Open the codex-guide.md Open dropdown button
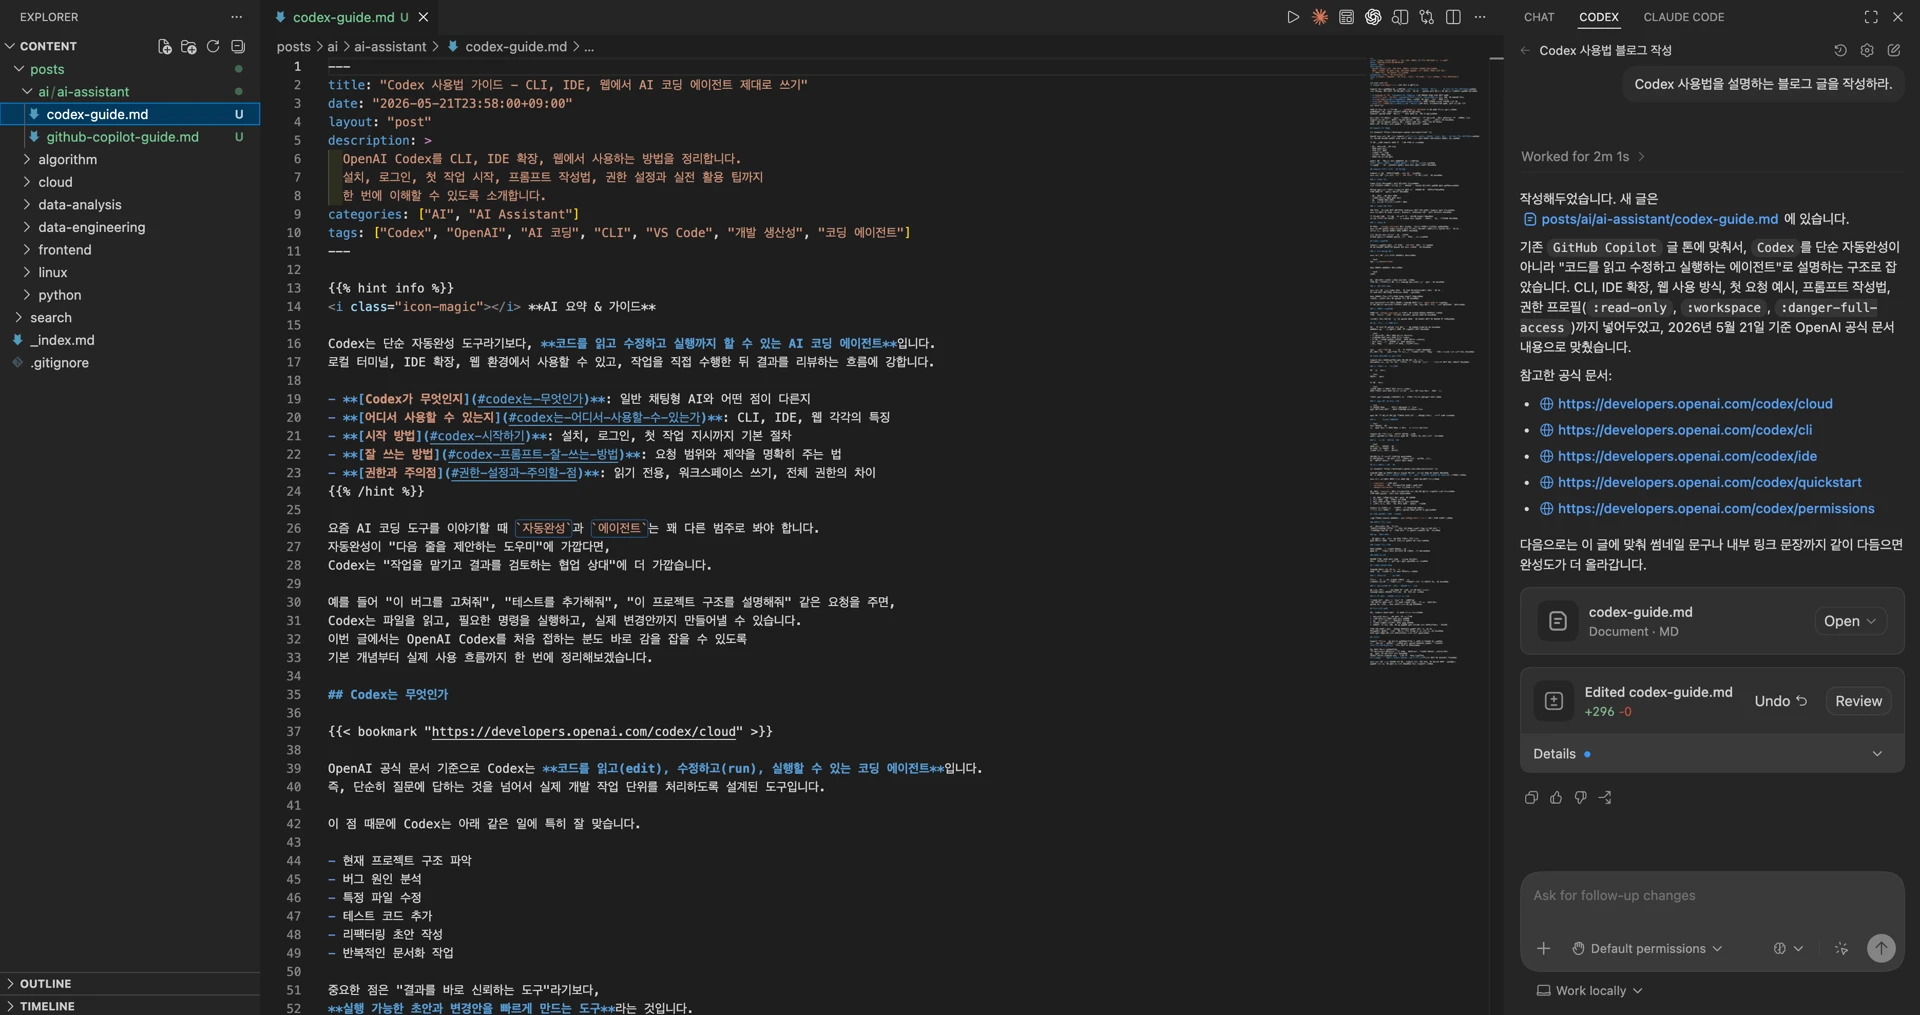Screen dimensions: 1920x1015 coord(1850,621)
